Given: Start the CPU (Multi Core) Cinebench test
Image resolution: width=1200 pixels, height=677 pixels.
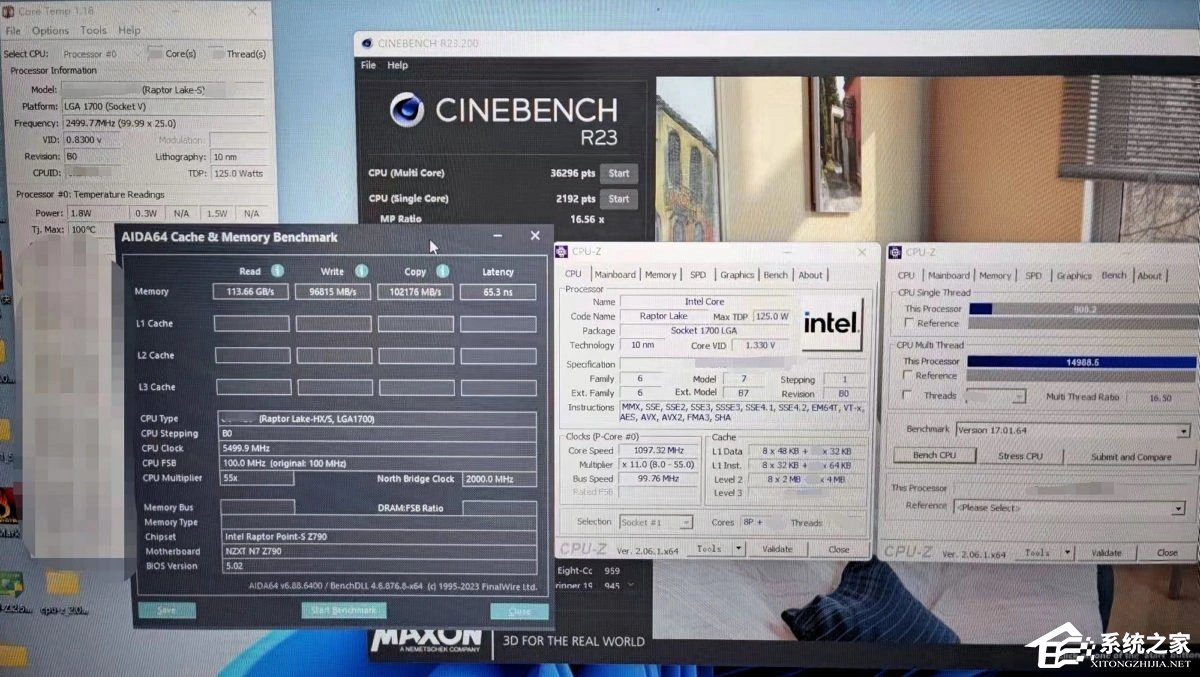Looking at the screenshot, I should pos(619,173).
